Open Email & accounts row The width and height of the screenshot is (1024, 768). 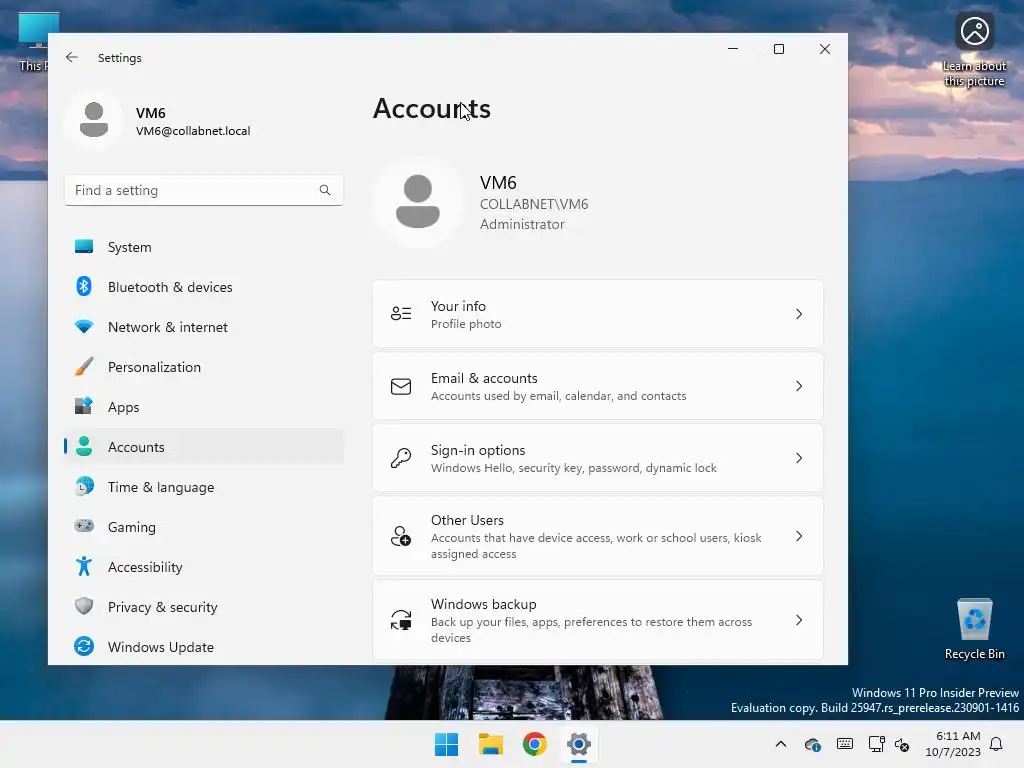click(598, 386)
